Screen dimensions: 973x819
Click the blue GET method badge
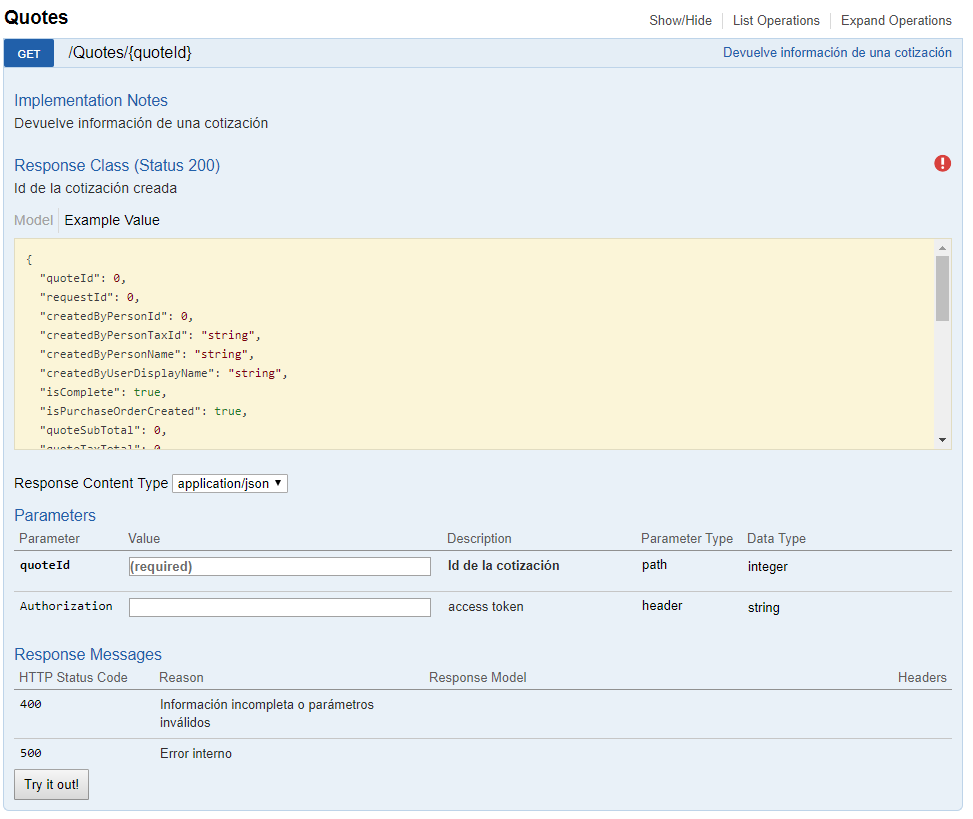click(x=29, y=53)
